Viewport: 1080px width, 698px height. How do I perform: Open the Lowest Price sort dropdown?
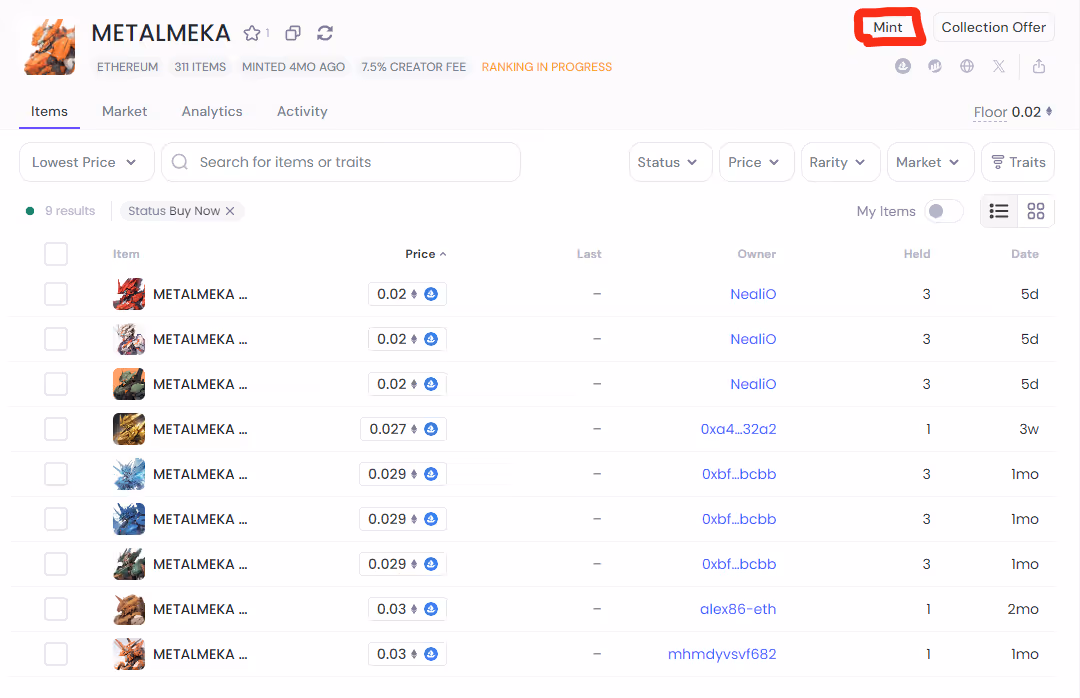click(x=86, y=162)
